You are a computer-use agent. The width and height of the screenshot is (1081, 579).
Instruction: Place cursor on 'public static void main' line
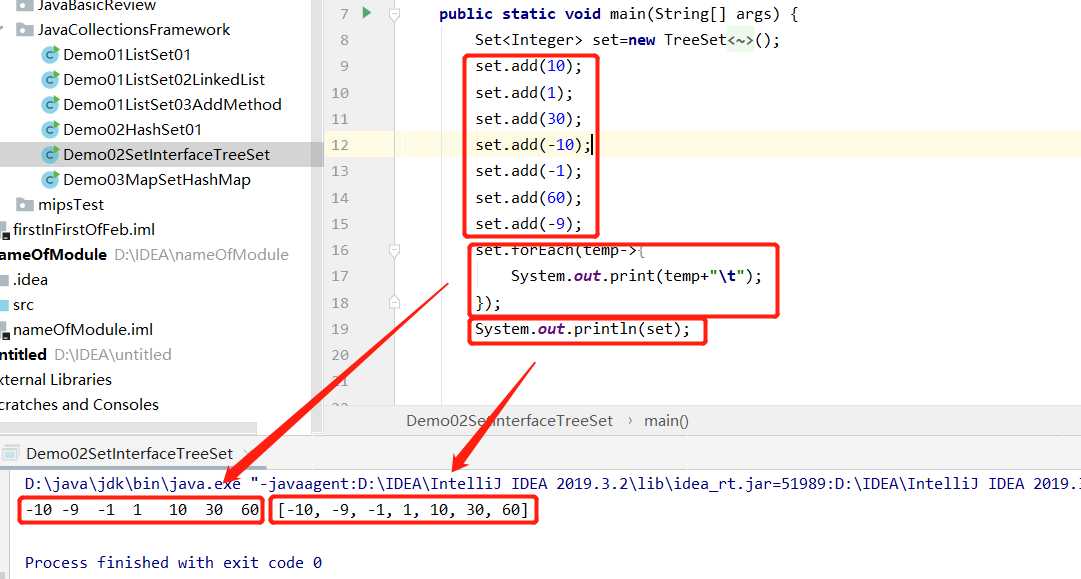click(618, 14)
